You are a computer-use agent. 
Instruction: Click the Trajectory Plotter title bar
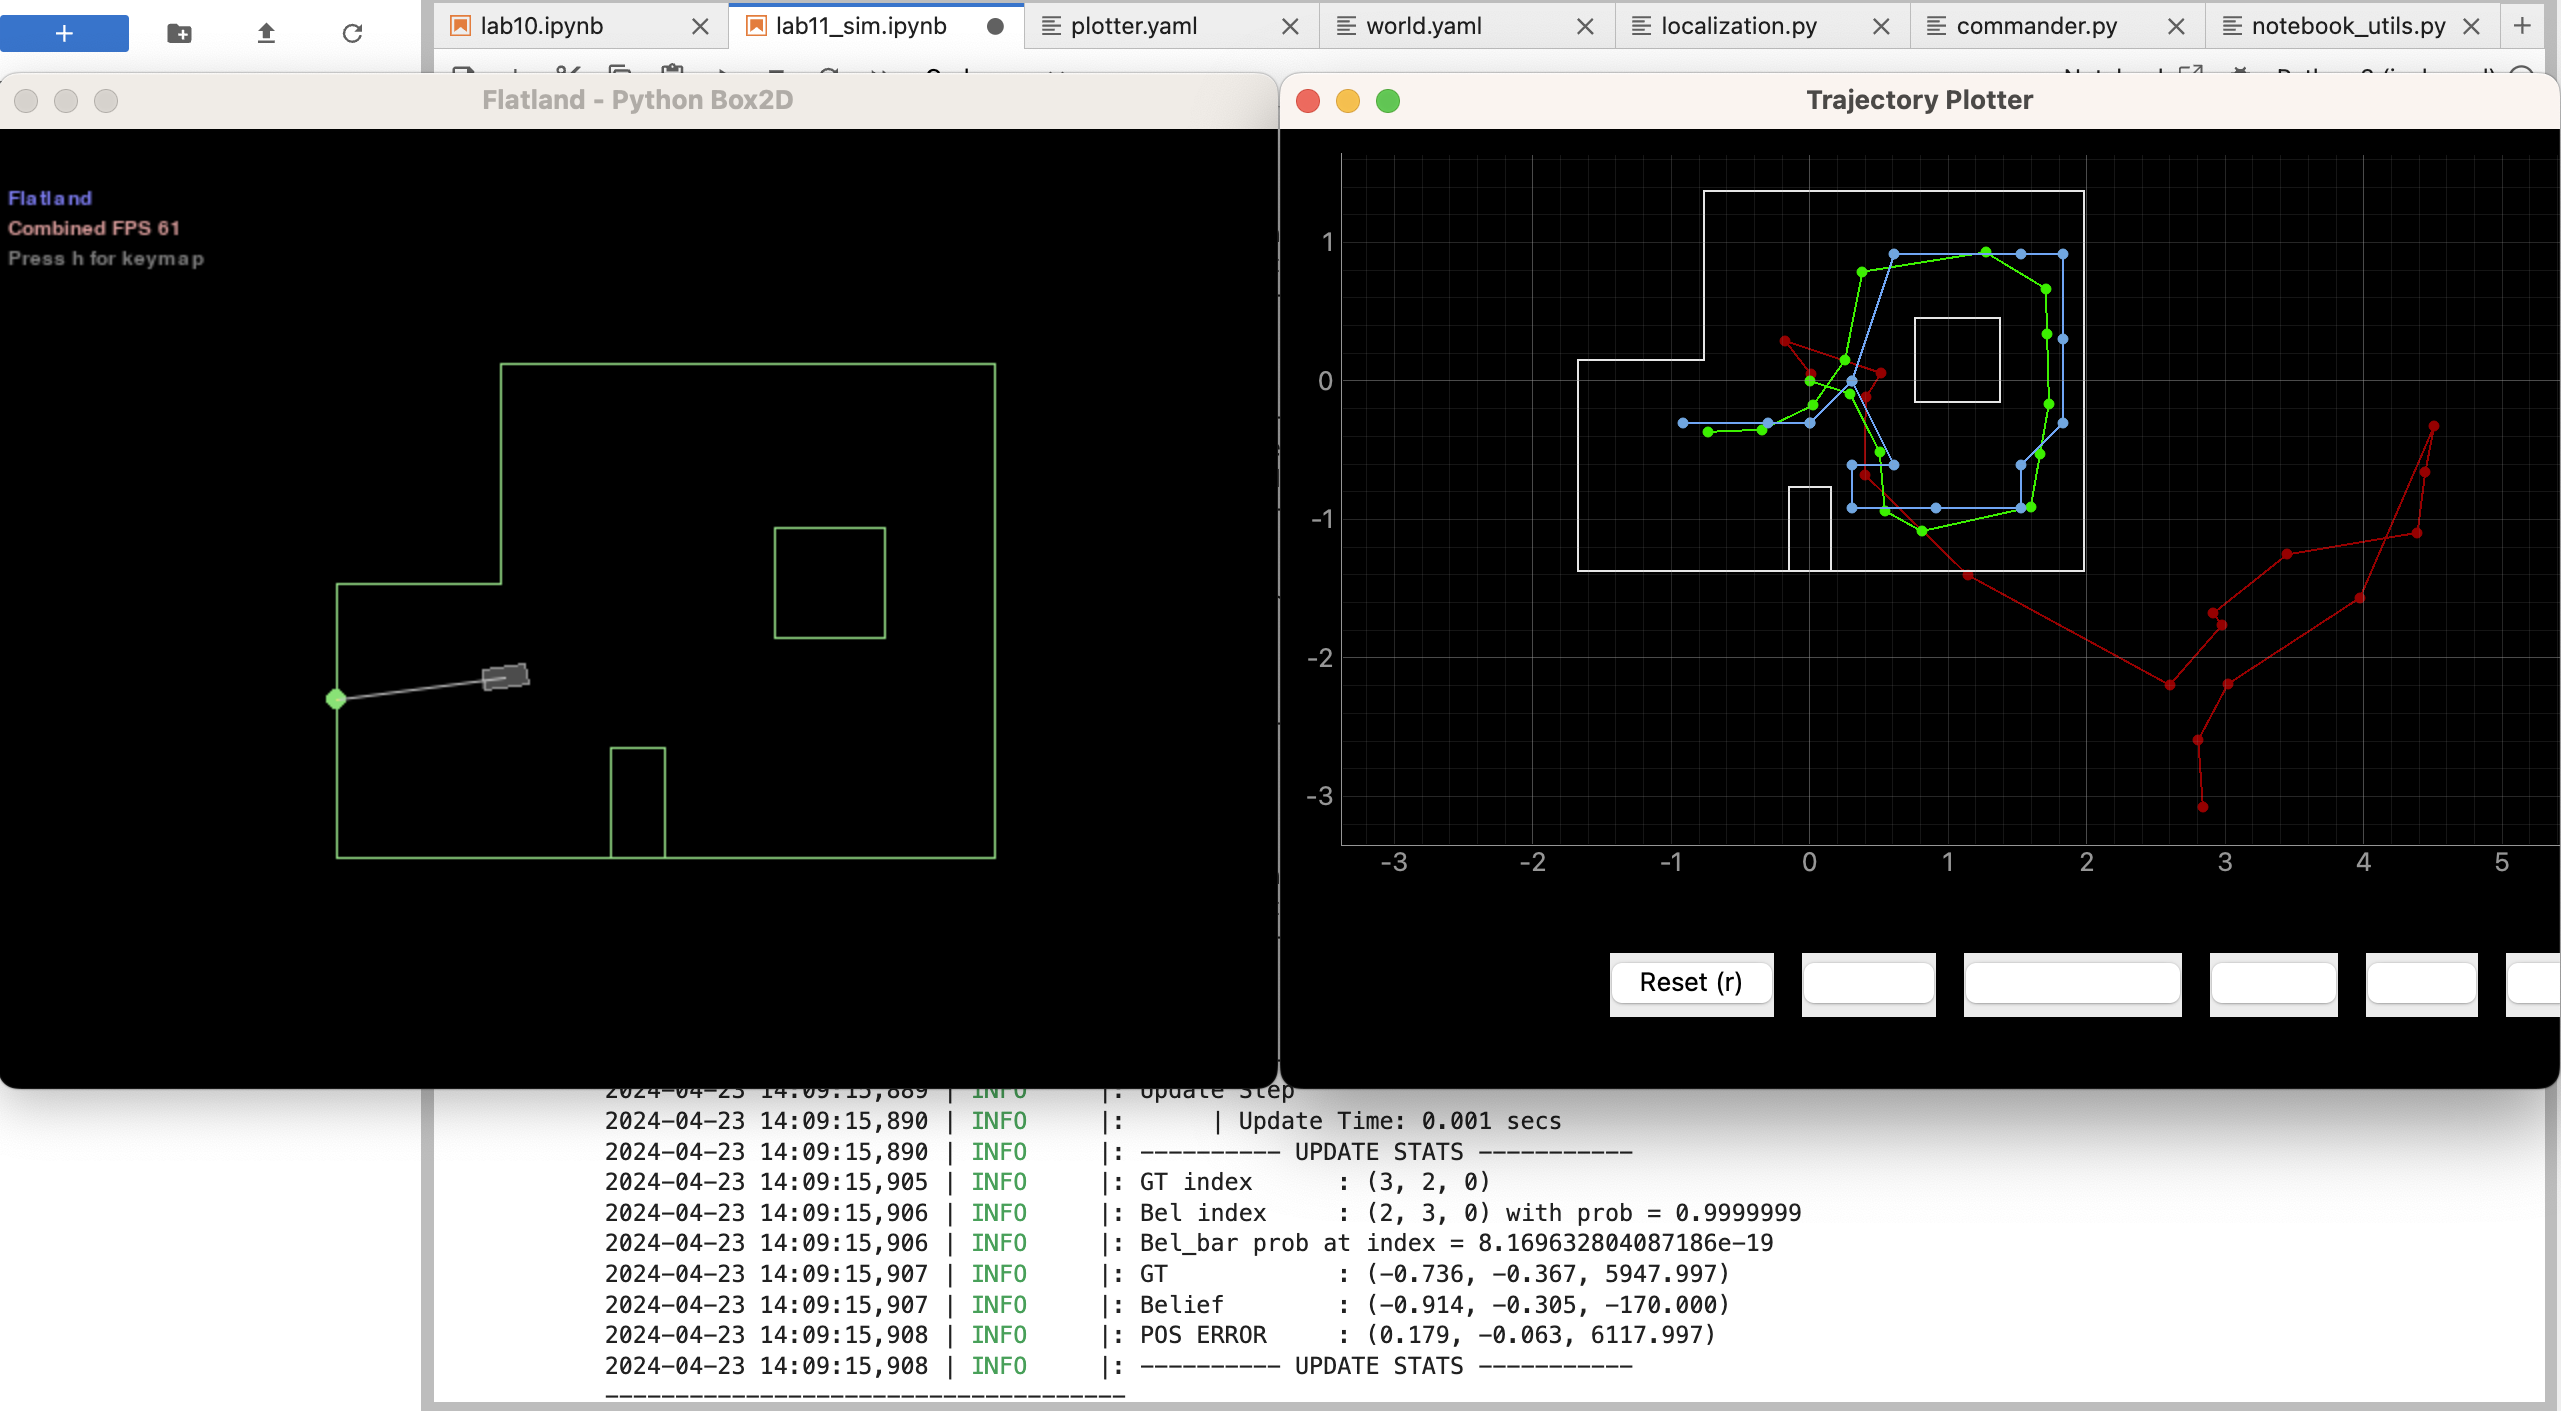1919,100
